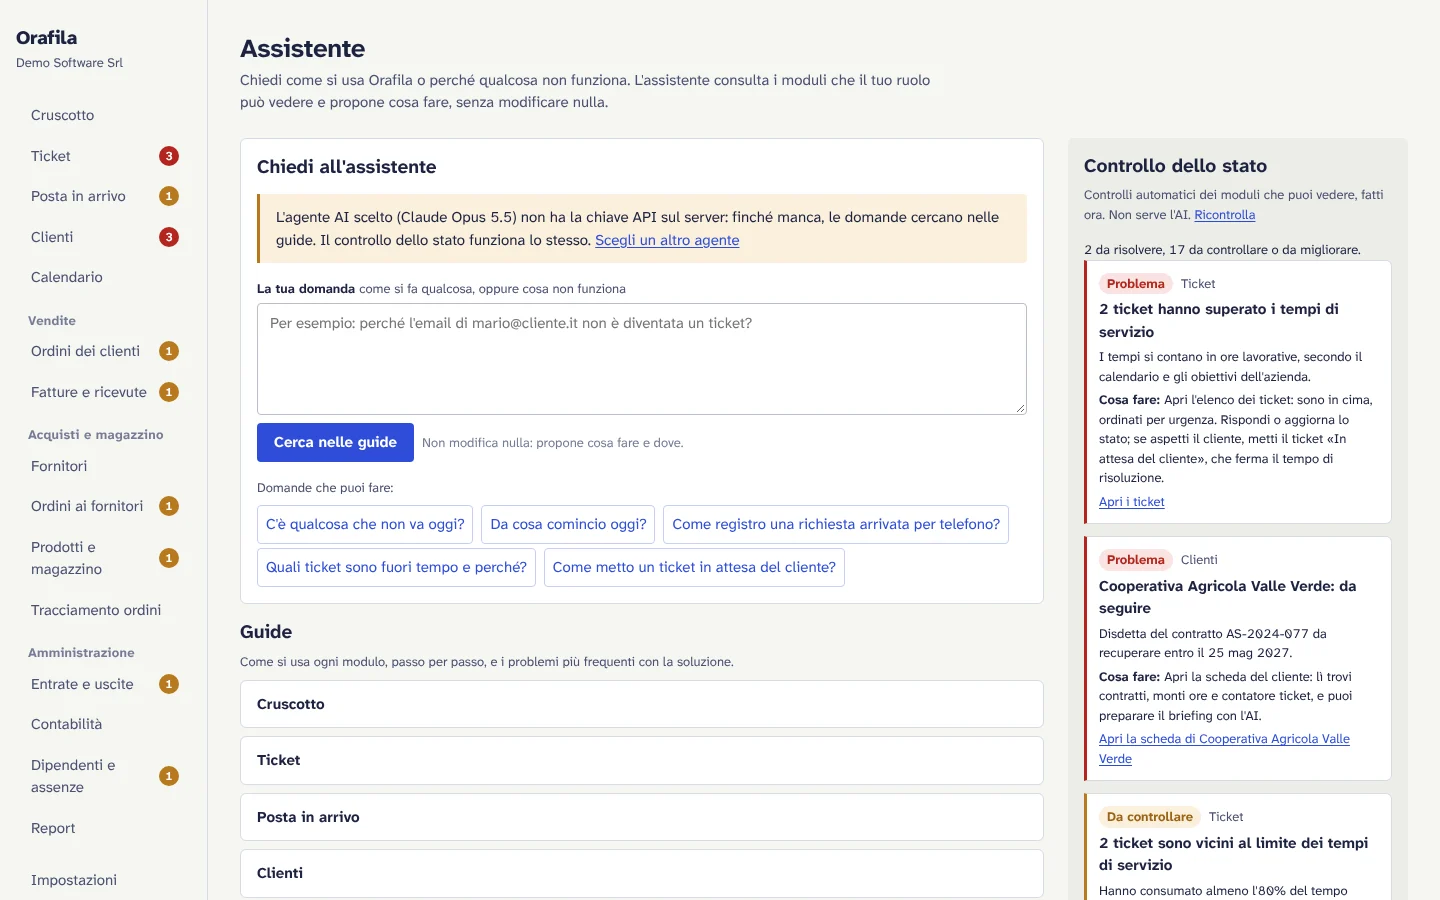Viewport: 1440px width, 900px height.
Task: Select "Come registro una richiesta arrivata per telefono?"
Action: (x=836, y=524)
